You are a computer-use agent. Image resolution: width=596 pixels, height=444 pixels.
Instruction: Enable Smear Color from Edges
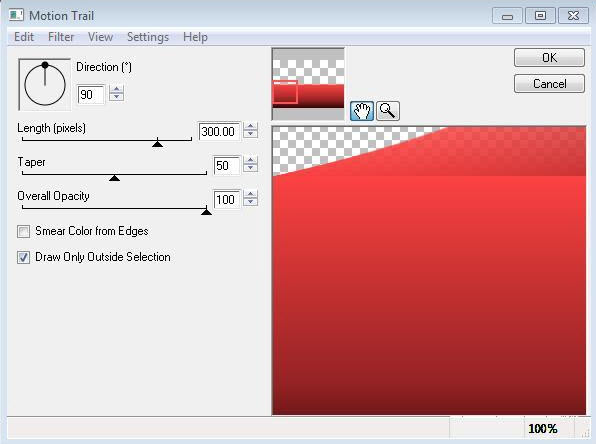click(x=24, y=232)
